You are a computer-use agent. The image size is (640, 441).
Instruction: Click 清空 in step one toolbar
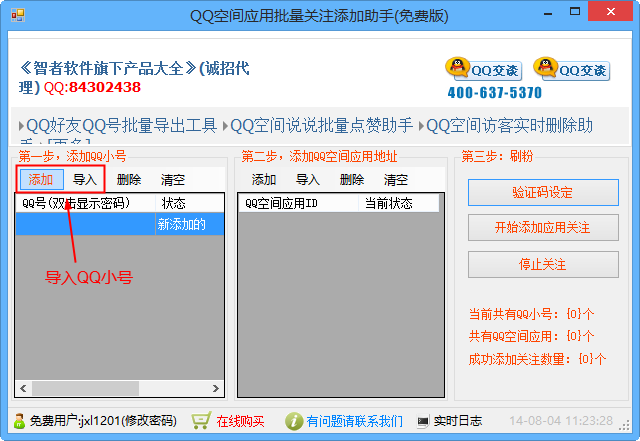(173, 180)
